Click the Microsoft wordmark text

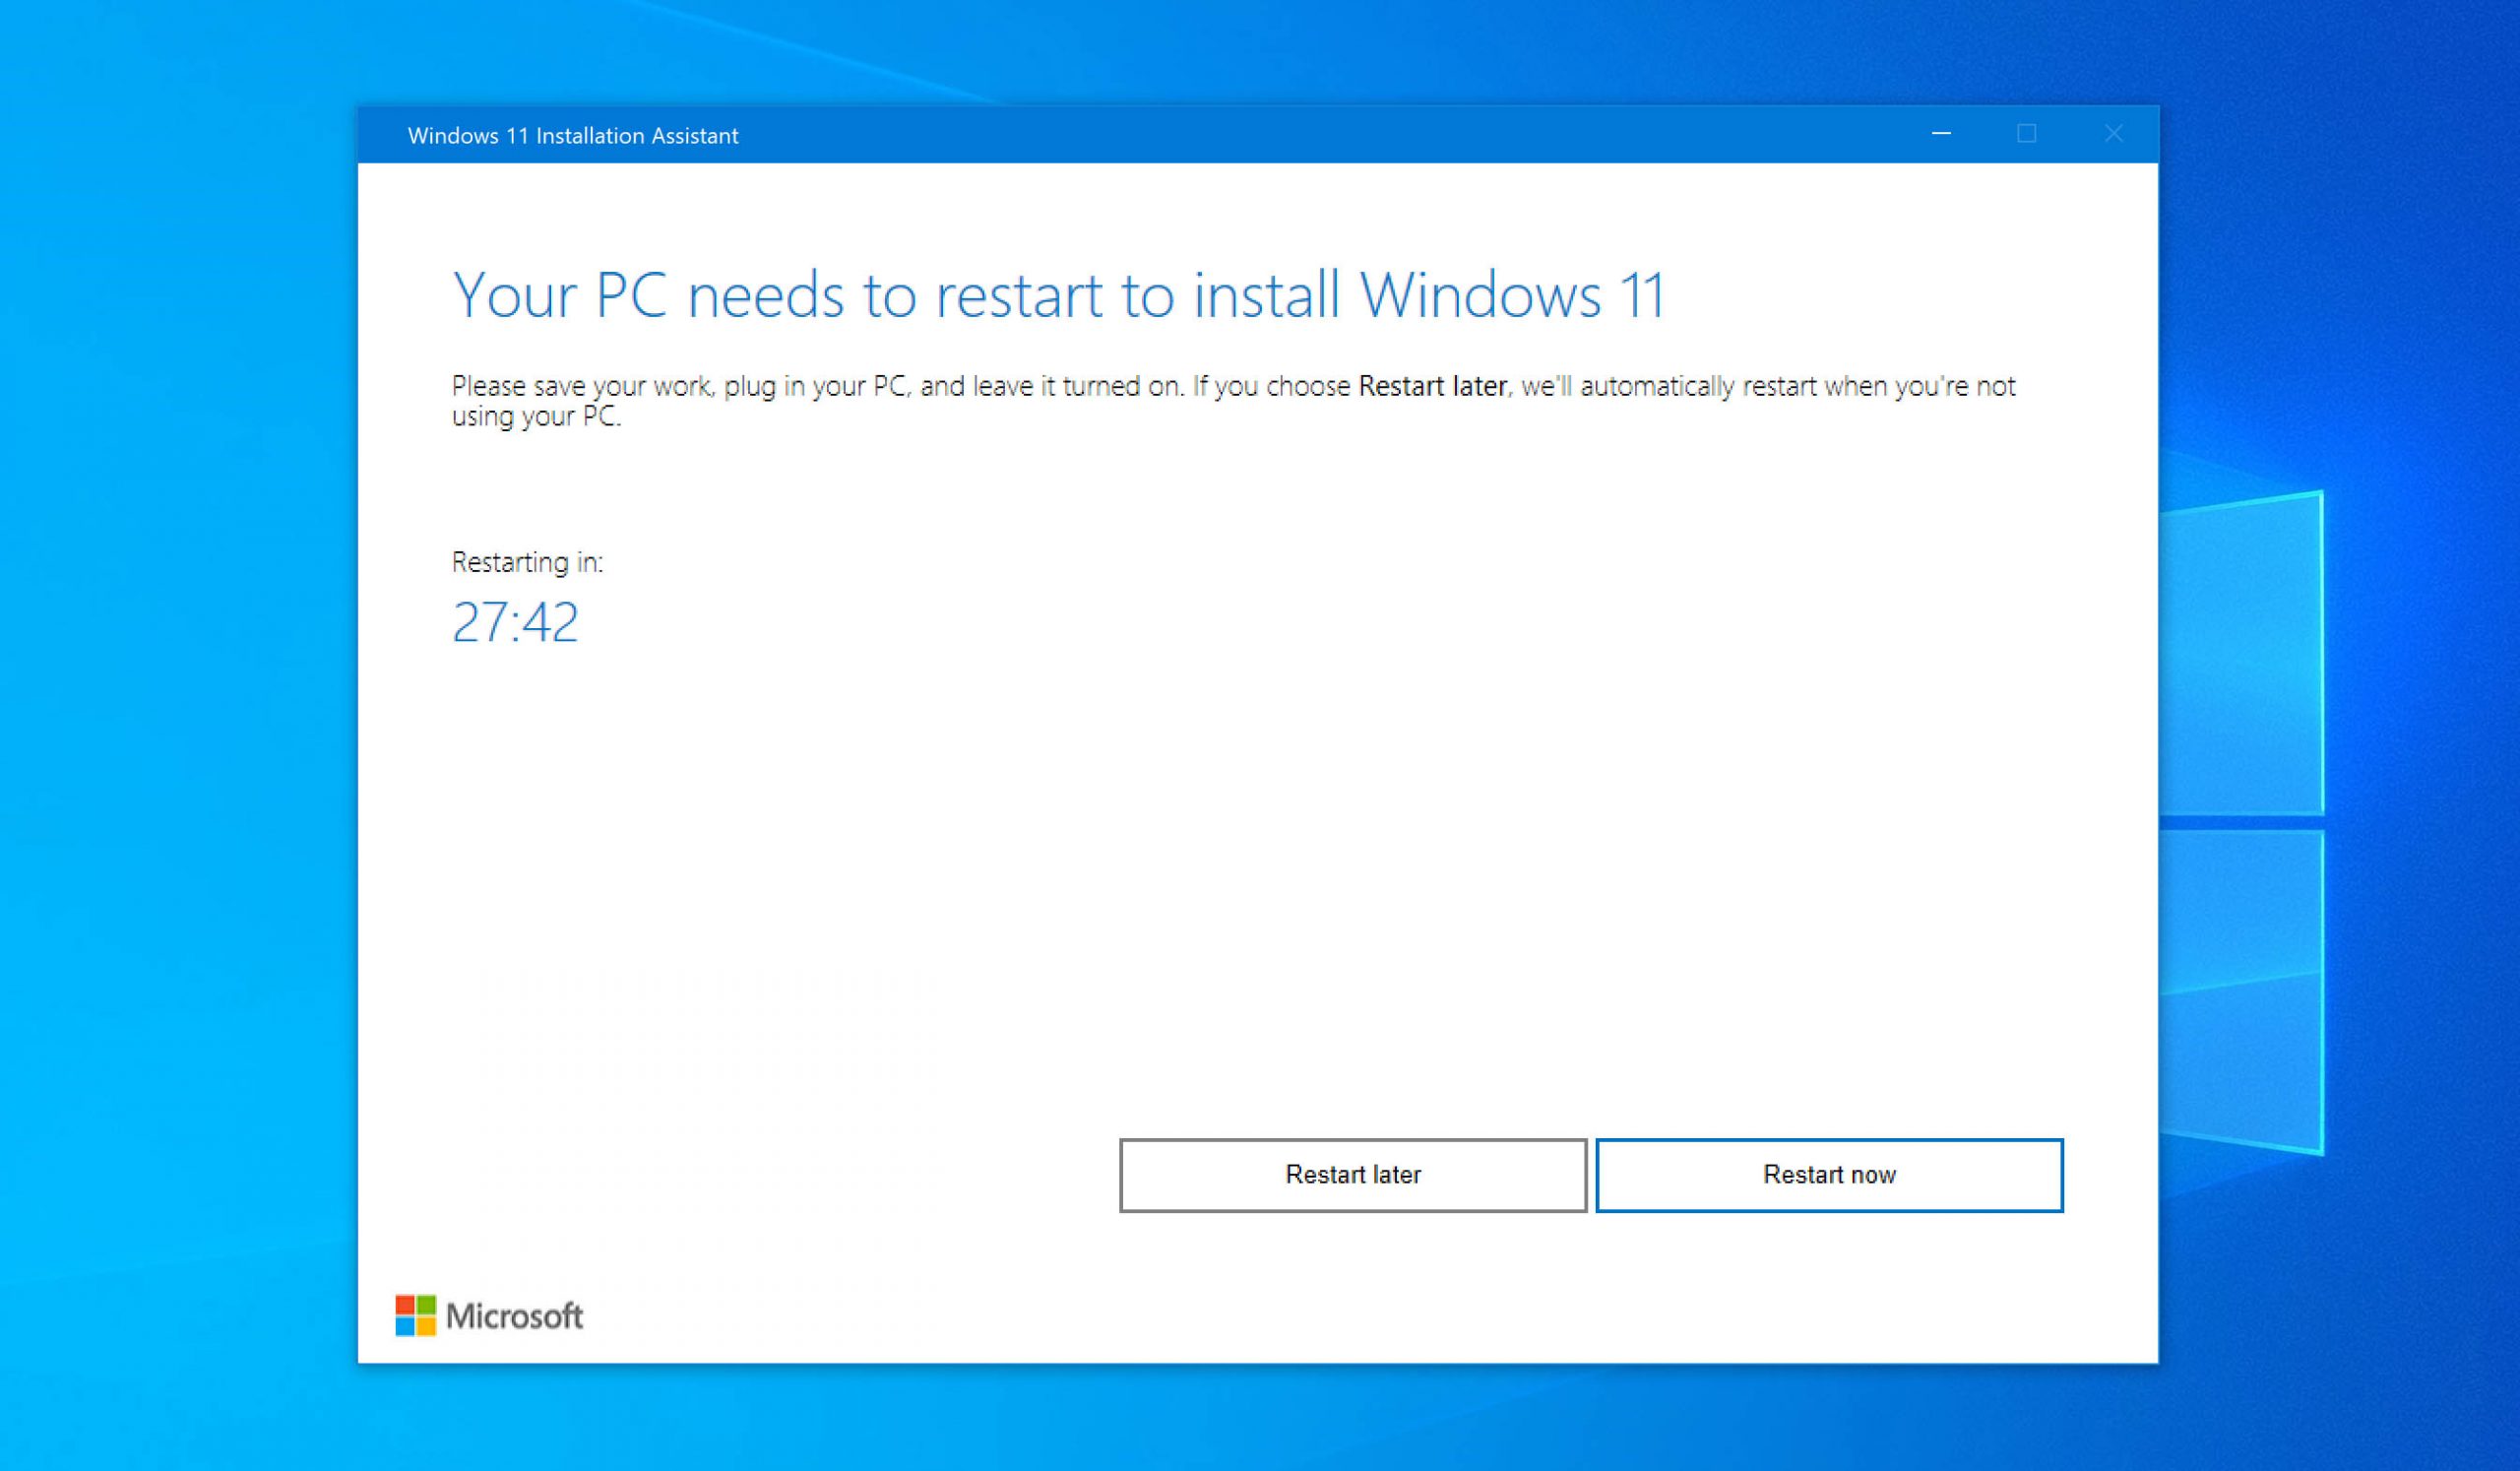tap(518, 1316)
